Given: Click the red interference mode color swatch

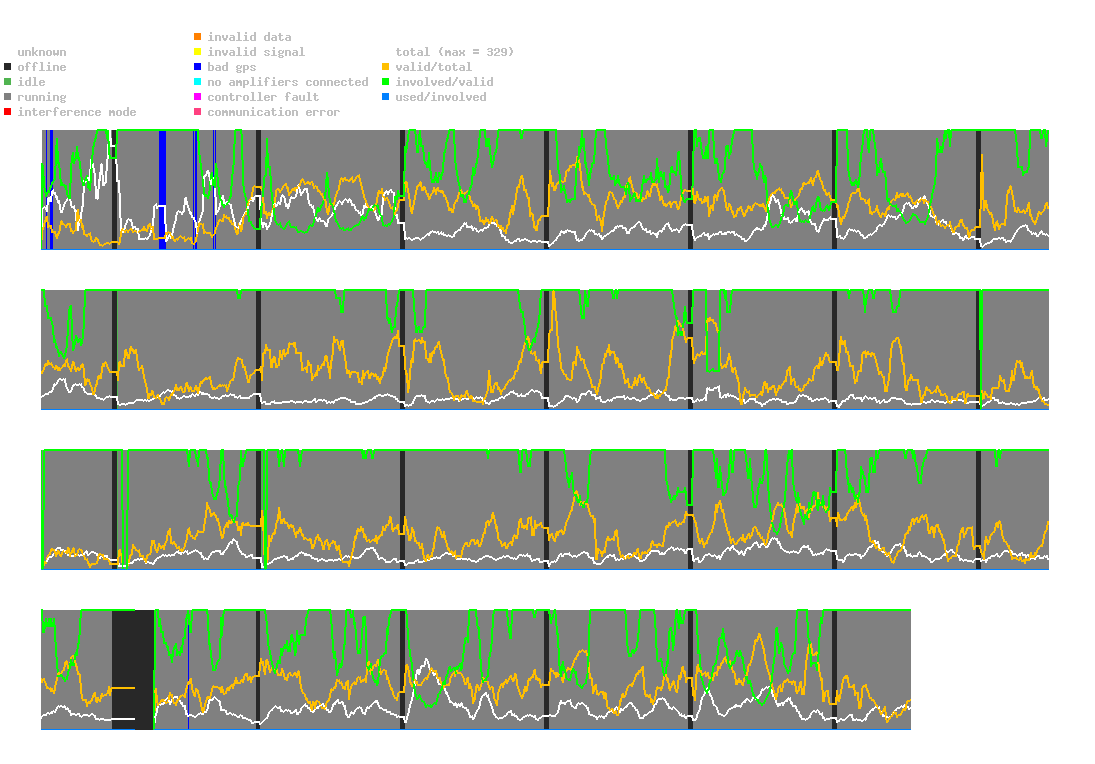Looking at the screenshot, I should click(8, 112).
